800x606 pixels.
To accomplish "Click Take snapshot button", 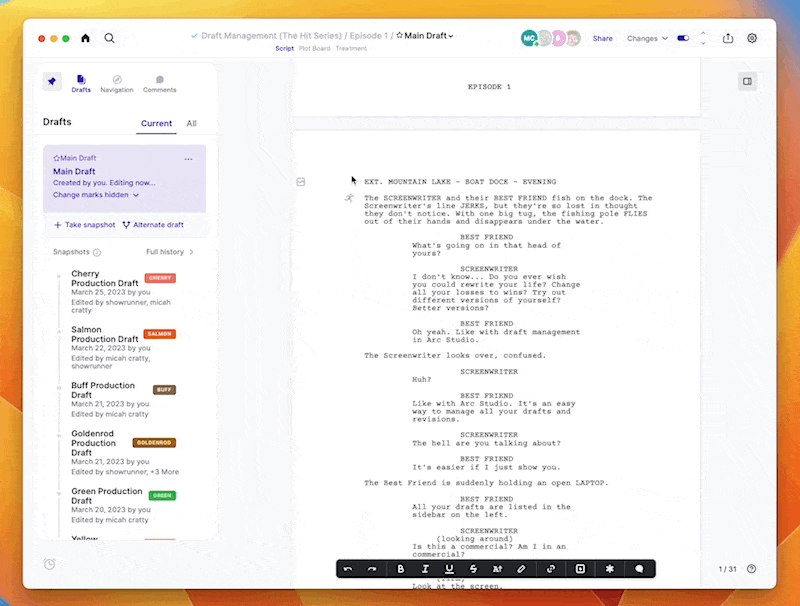I will pos(85,225).
